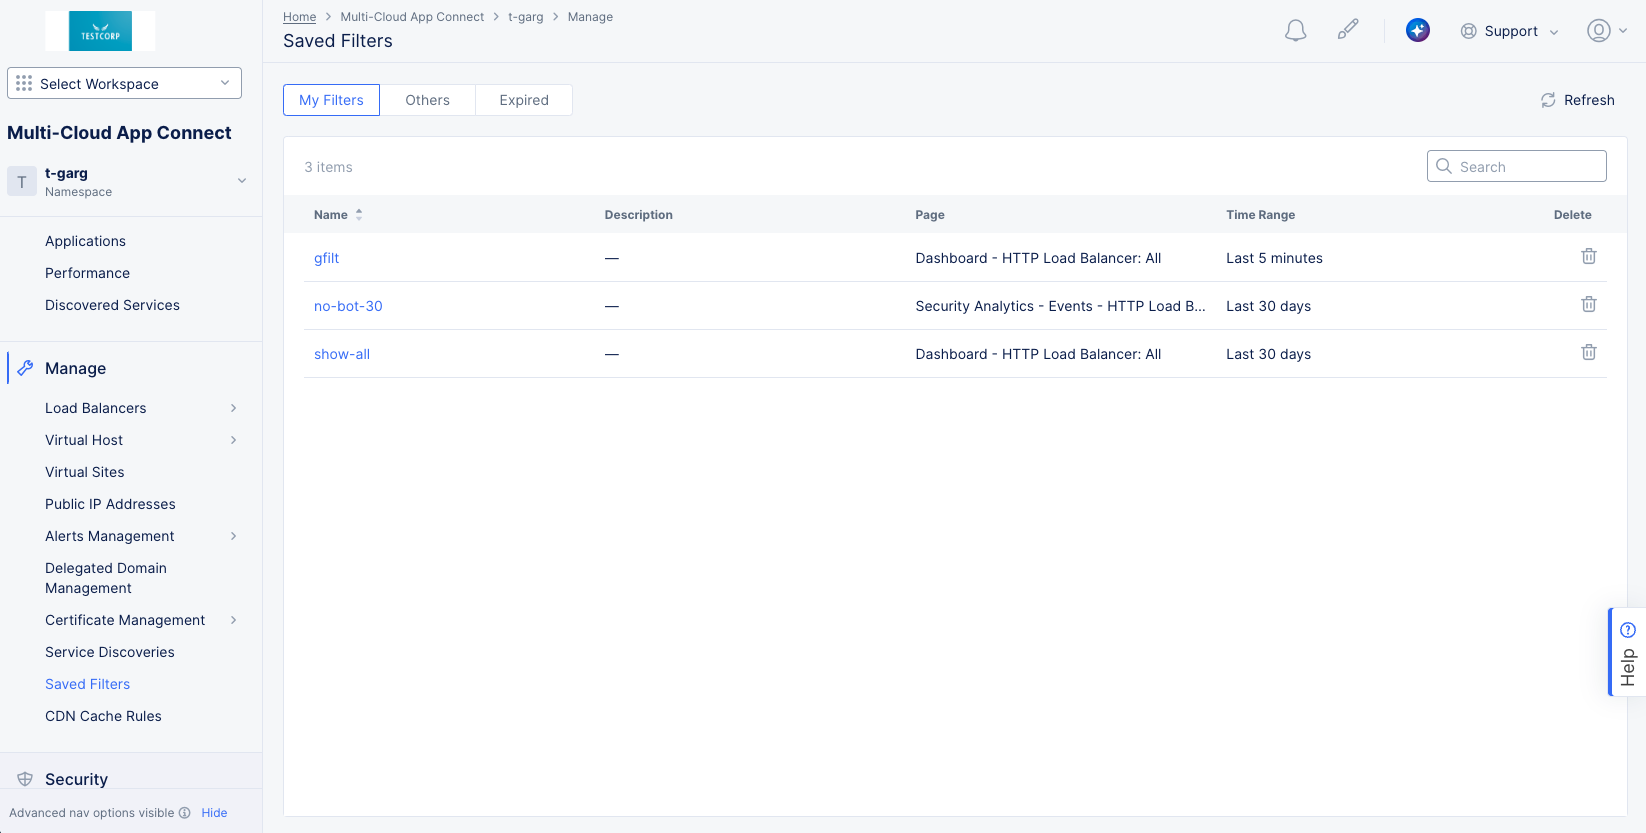
Task: Click the Time Range column header
Action: pos(1260,215)
